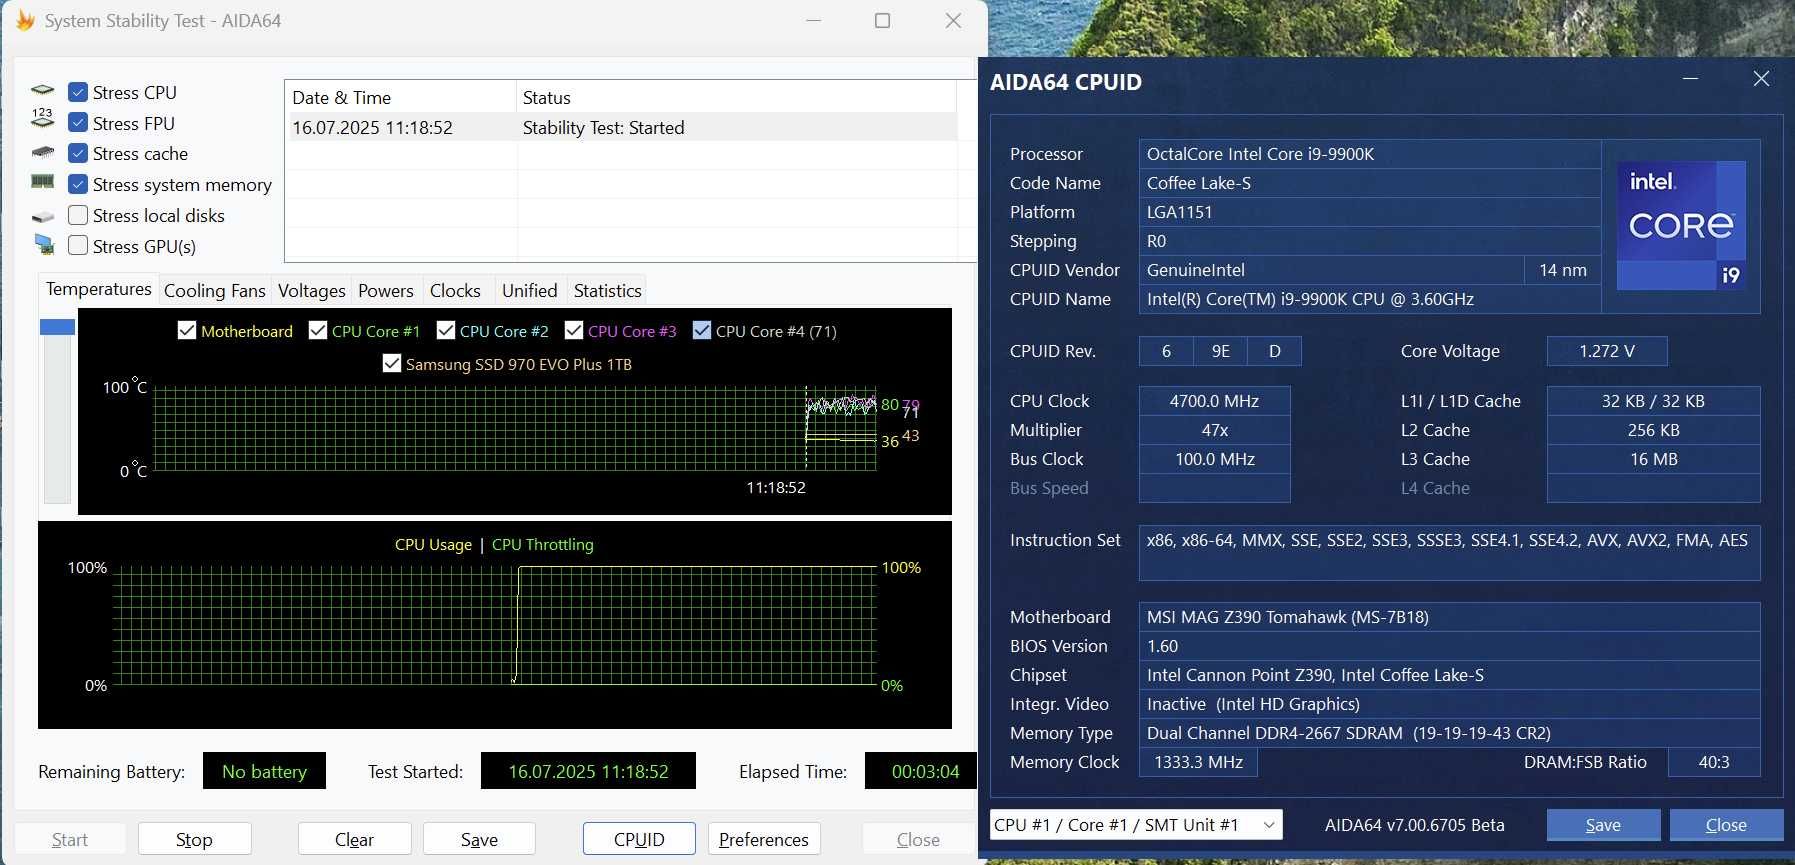Disable Stress system memory
1795x865 pixels.
[78, 184]
